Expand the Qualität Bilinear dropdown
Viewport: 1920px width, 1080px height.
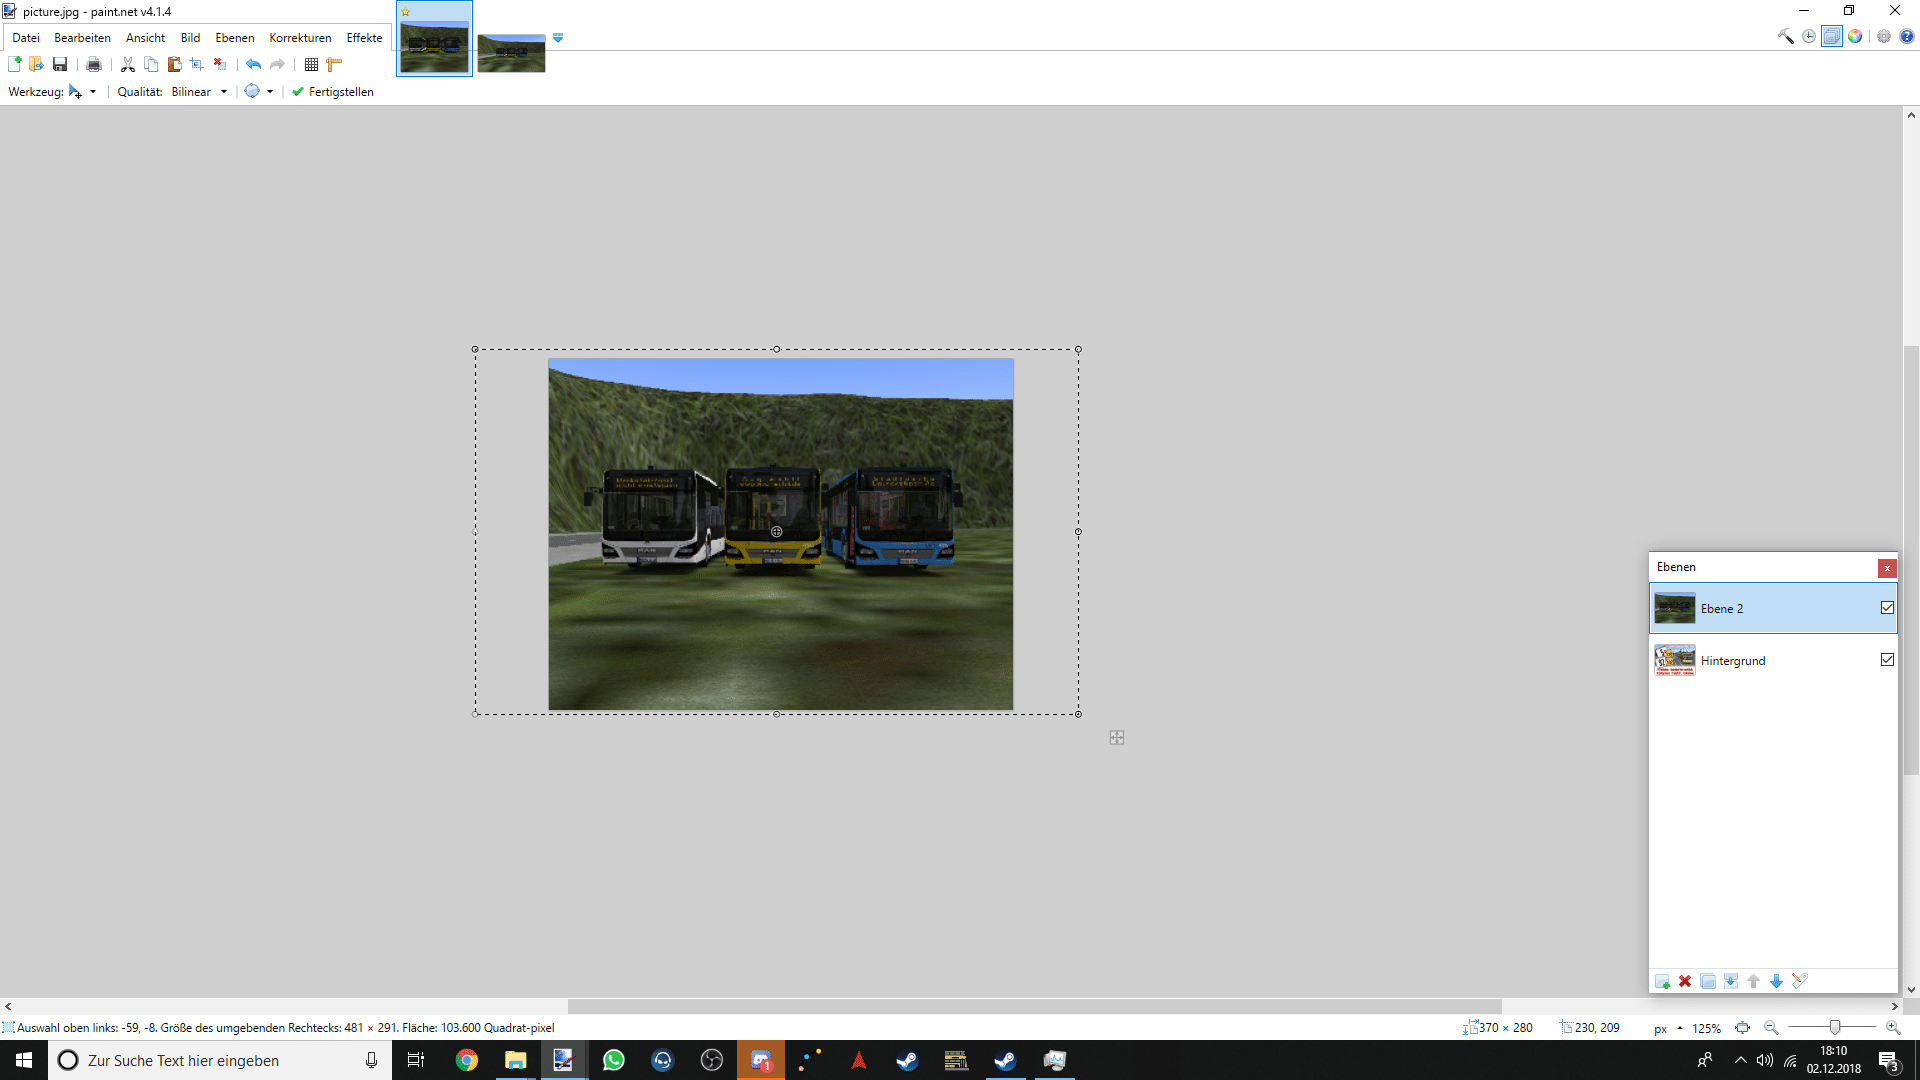click(223, 92)
